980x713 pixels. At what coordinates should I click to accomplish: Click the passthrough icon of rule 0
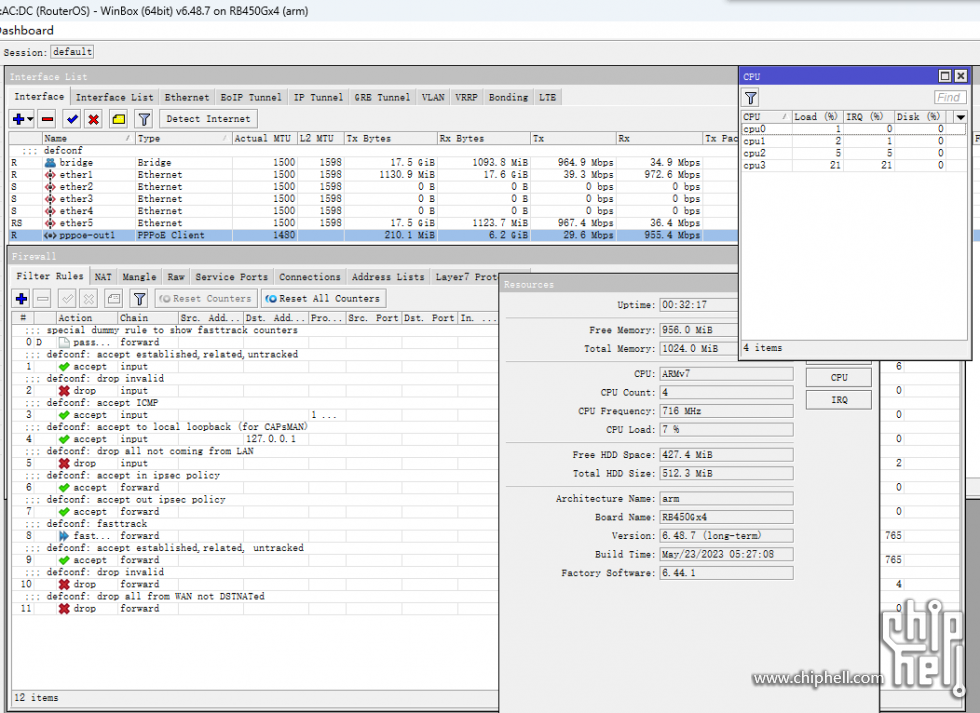click(64, 342)
